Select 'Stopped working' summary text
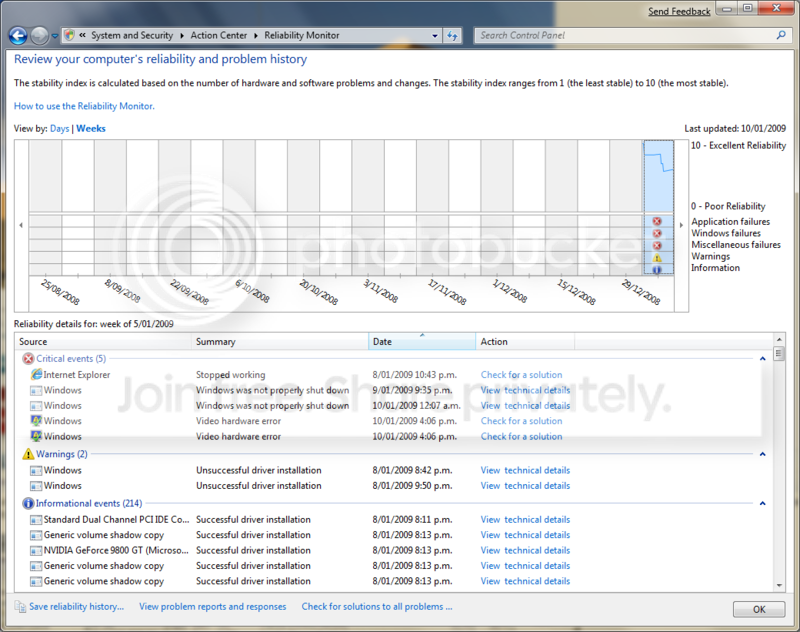 coord(231,374)
